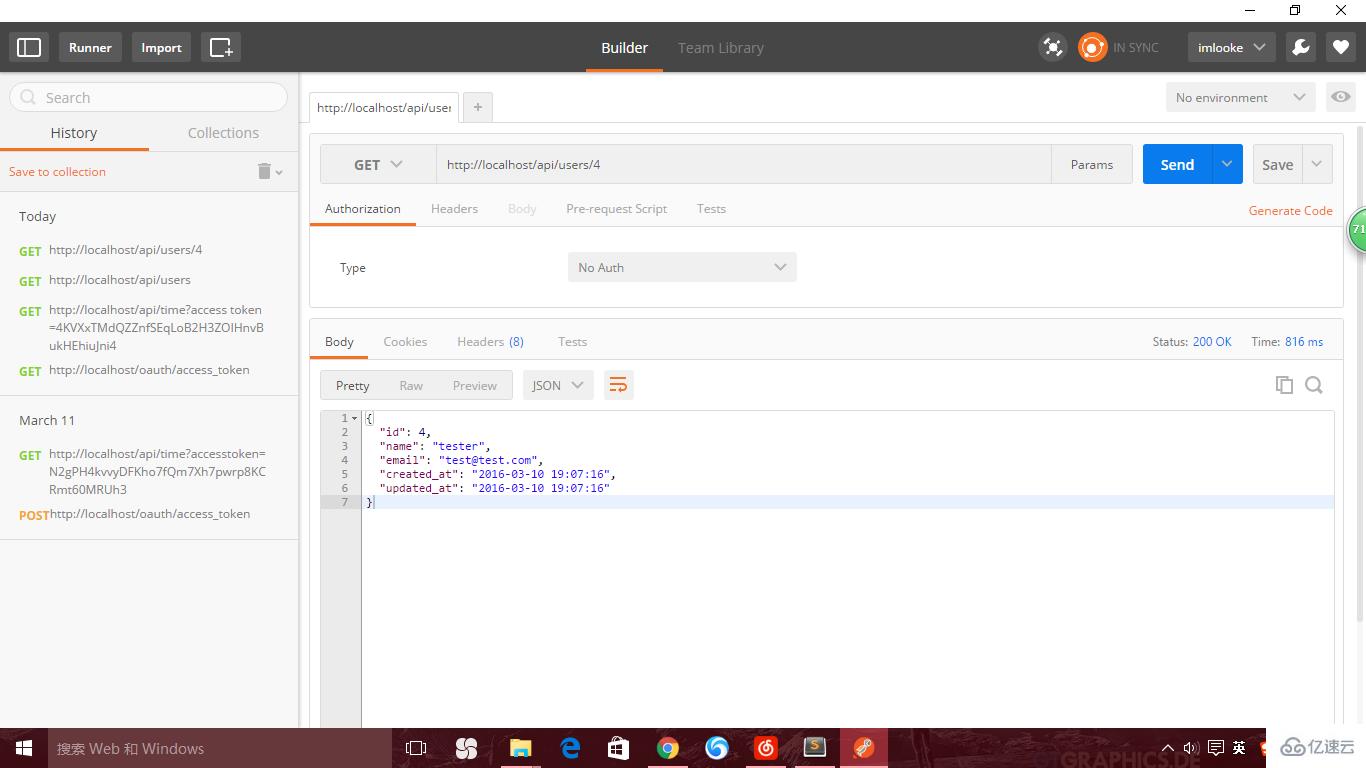Click Save to collection link
1366x768 pixels.
(57, 171)
